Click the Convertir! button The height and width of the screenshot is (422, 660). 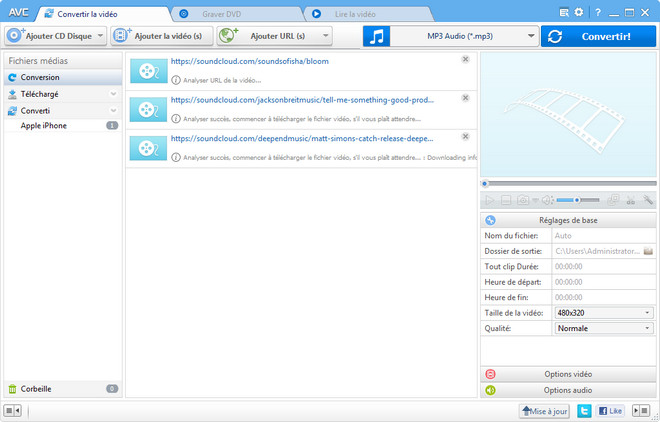[x=598, y=36]
